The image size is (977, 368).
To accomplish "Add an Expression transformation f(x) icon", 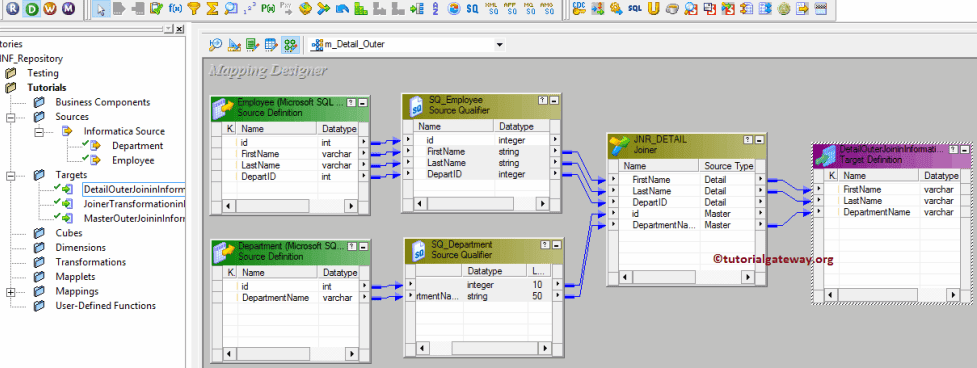I will tap(175, 9).
